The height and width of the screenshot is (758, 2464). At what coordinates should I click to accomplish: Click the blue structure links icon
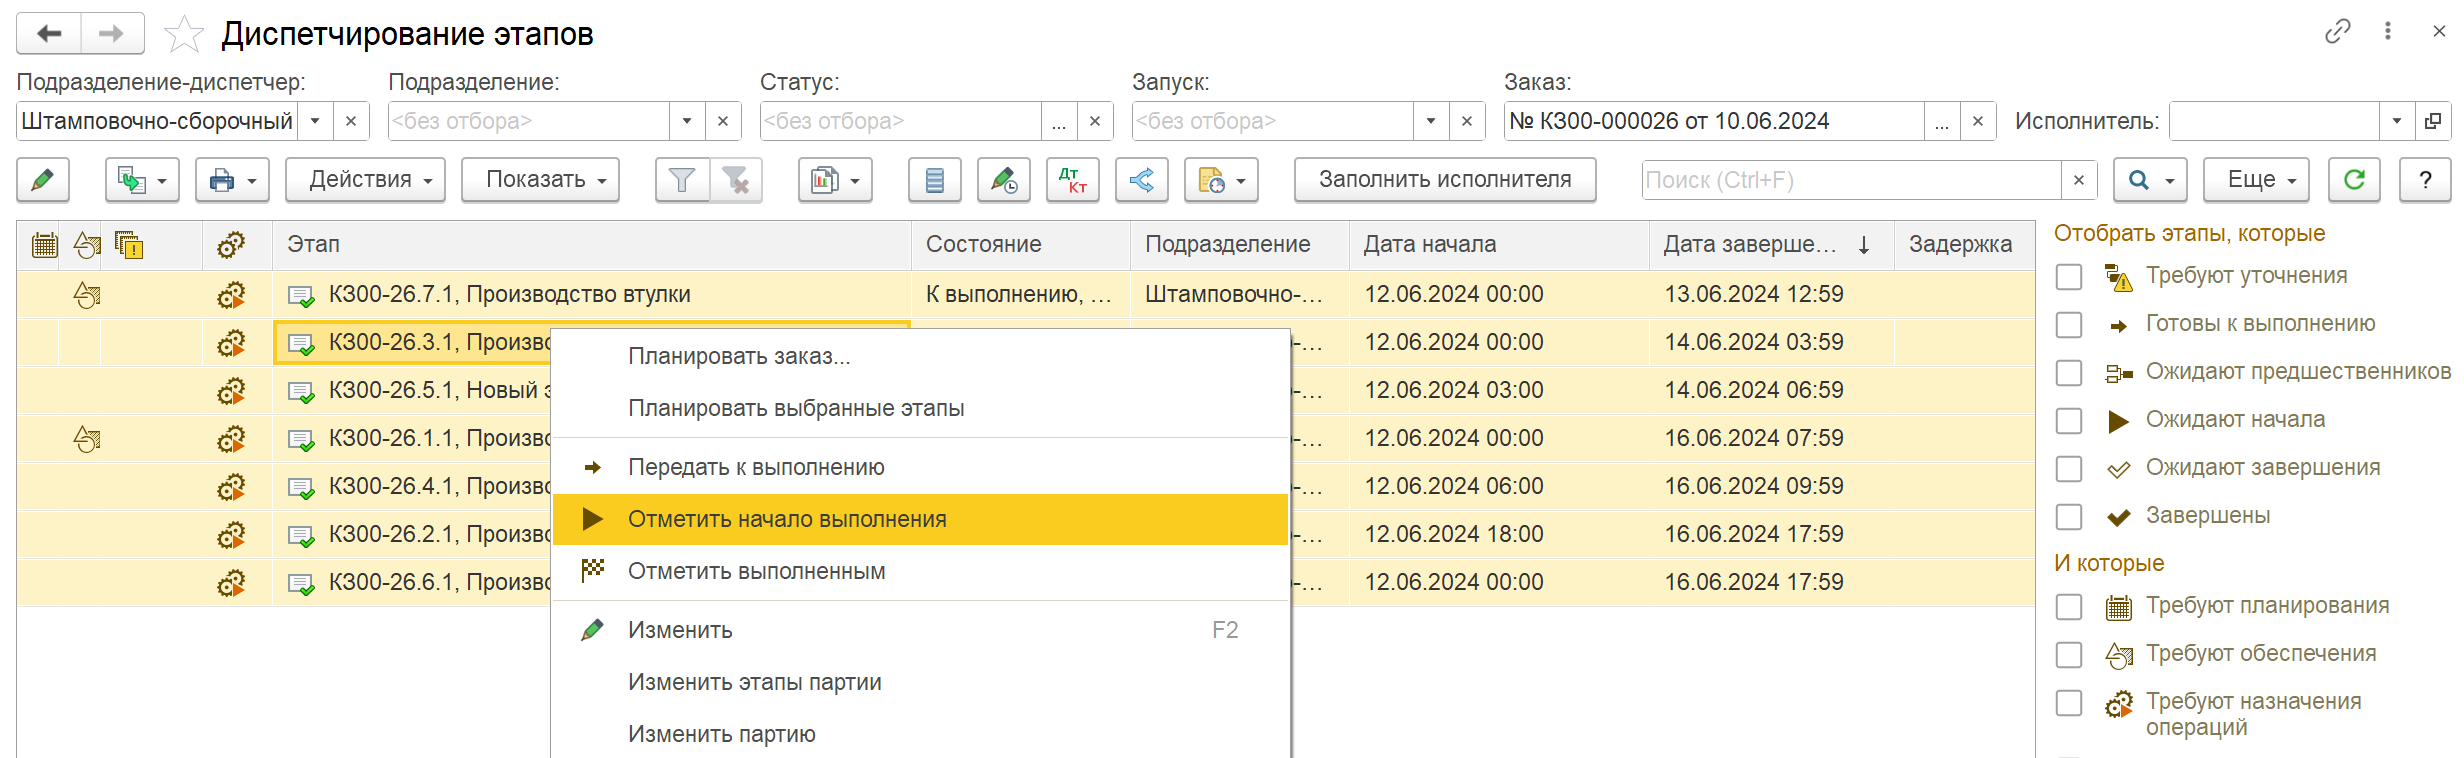(1141, 180)
